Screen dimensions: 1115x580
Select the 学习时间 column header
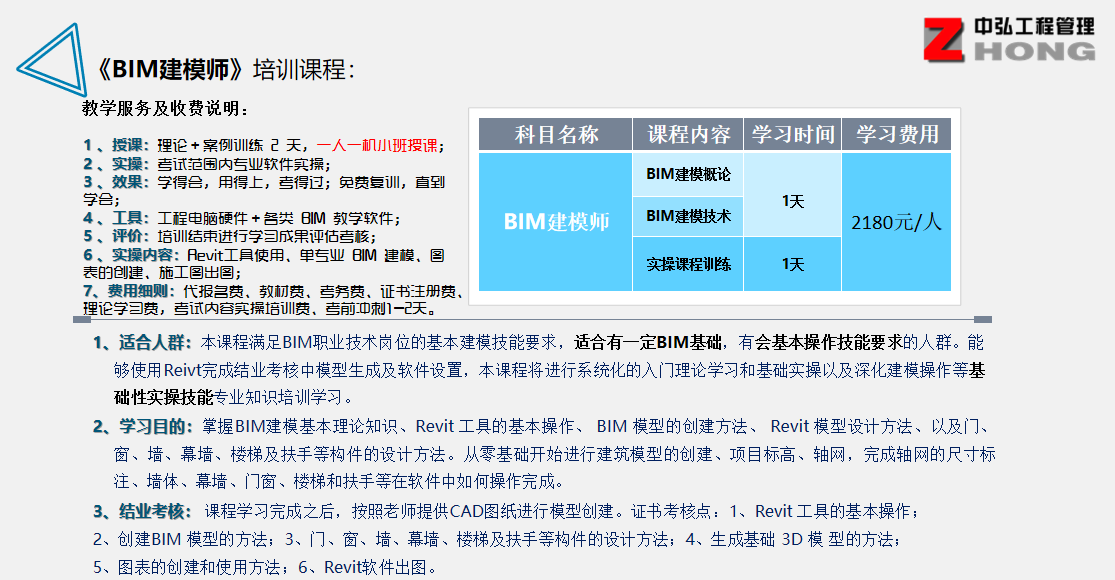pyautogui.click(x=792, y=135)
